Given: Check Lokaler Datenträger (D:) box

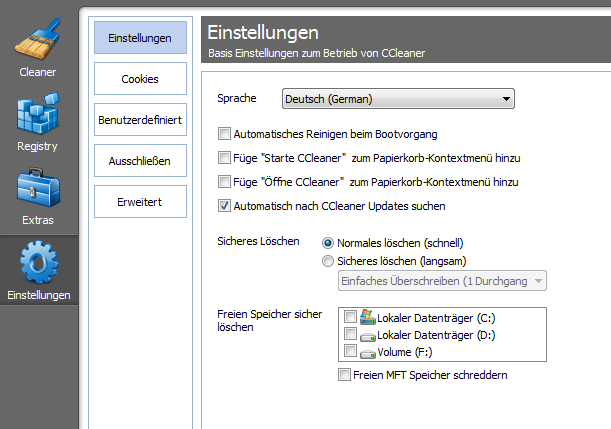Looking at the screenshot, I should coord(350,334).
